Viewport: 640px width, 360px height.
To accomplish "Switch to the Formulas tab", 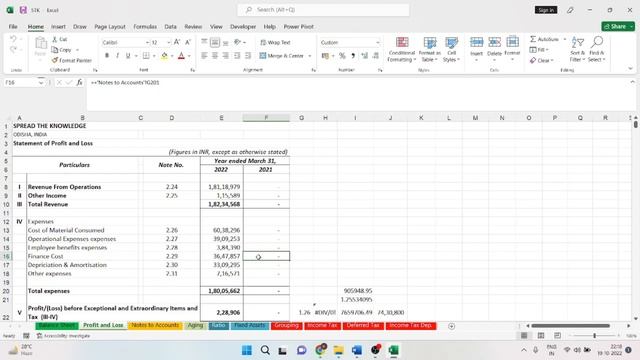I will click(x=145, y=27).
